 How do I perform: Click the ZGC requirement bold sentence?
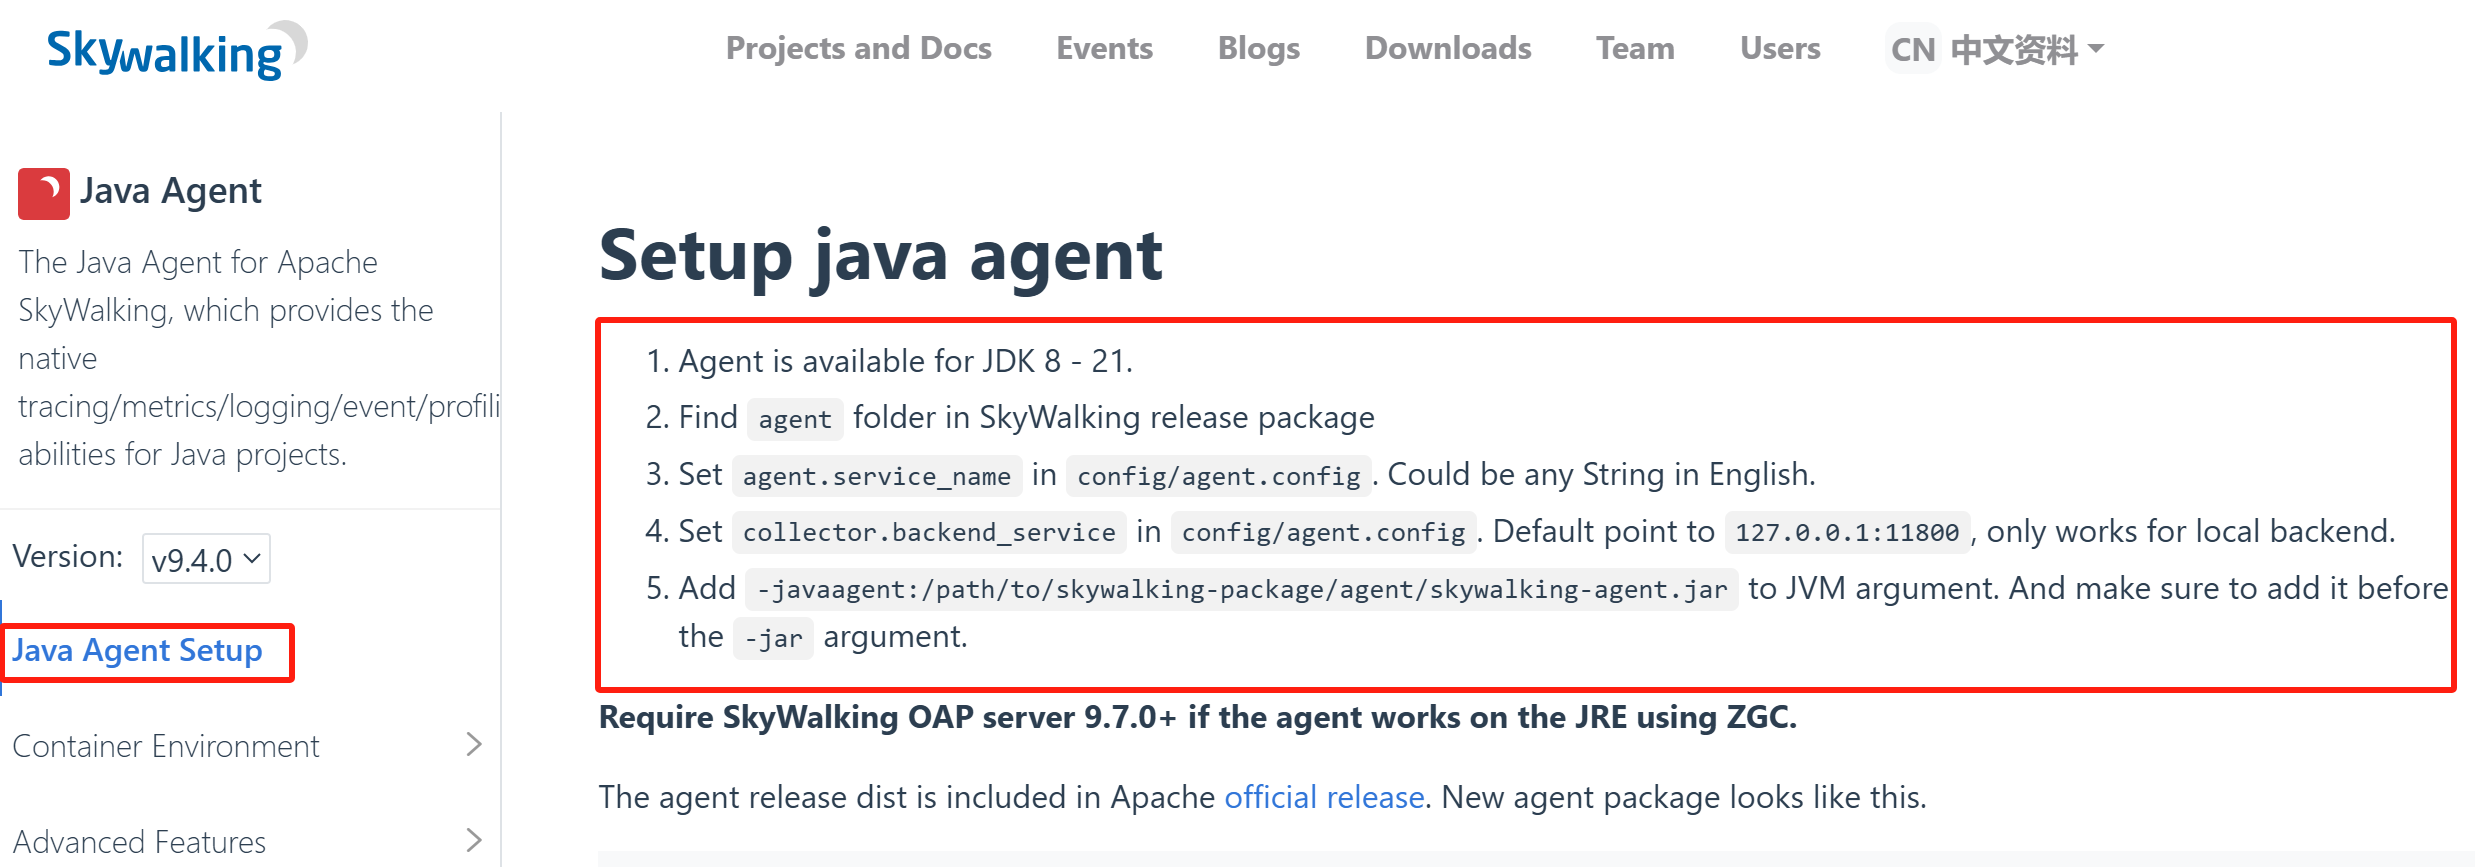1198,717
